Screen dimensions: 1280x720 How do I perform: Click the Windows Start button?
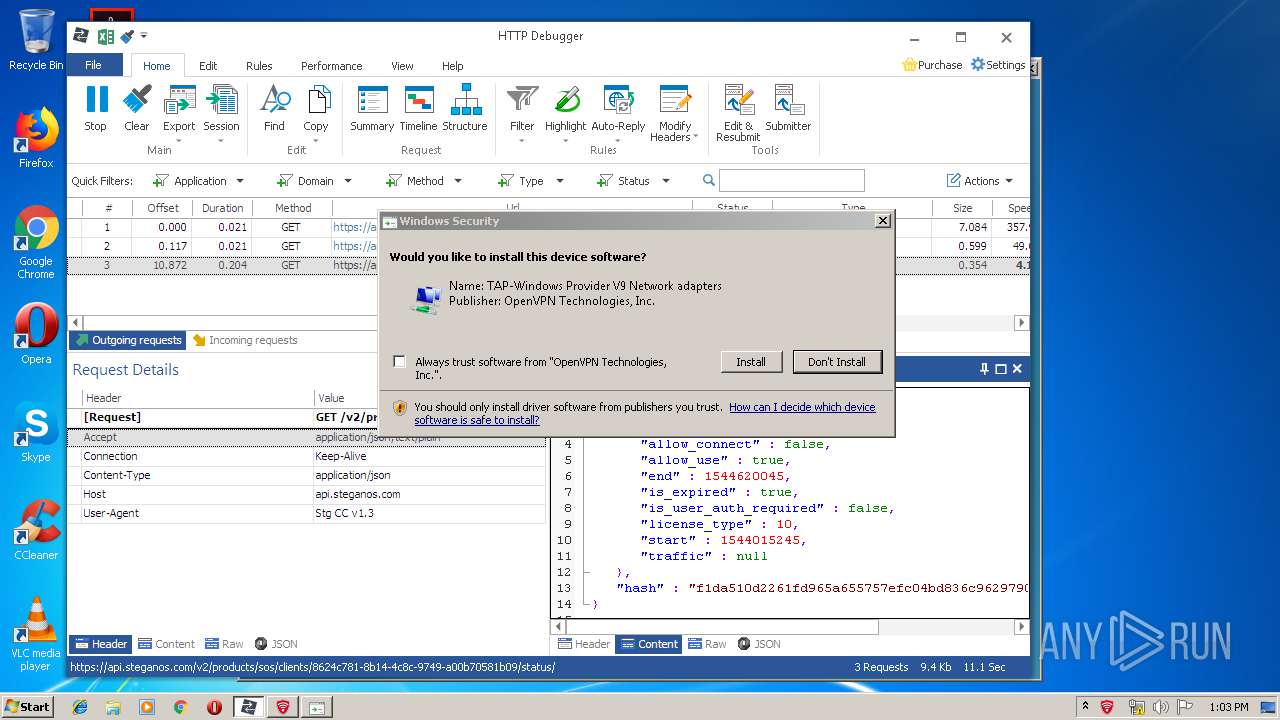(x=28, y=706)
